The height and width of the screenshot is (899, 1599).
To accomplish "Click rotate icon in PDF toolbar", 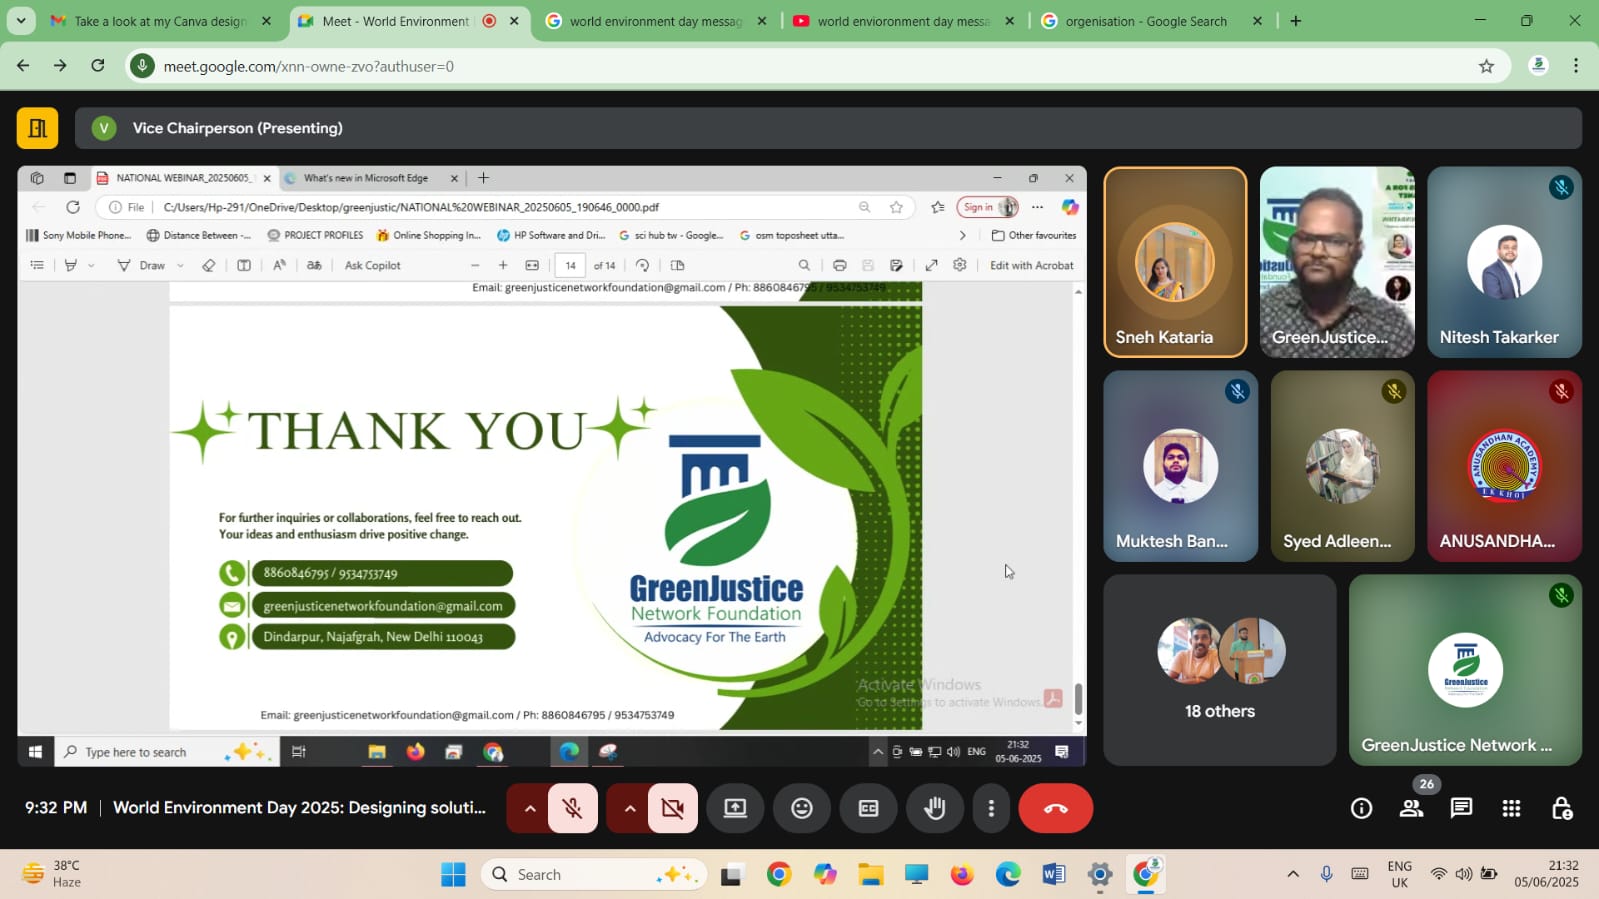I will [x=643, y=265].
